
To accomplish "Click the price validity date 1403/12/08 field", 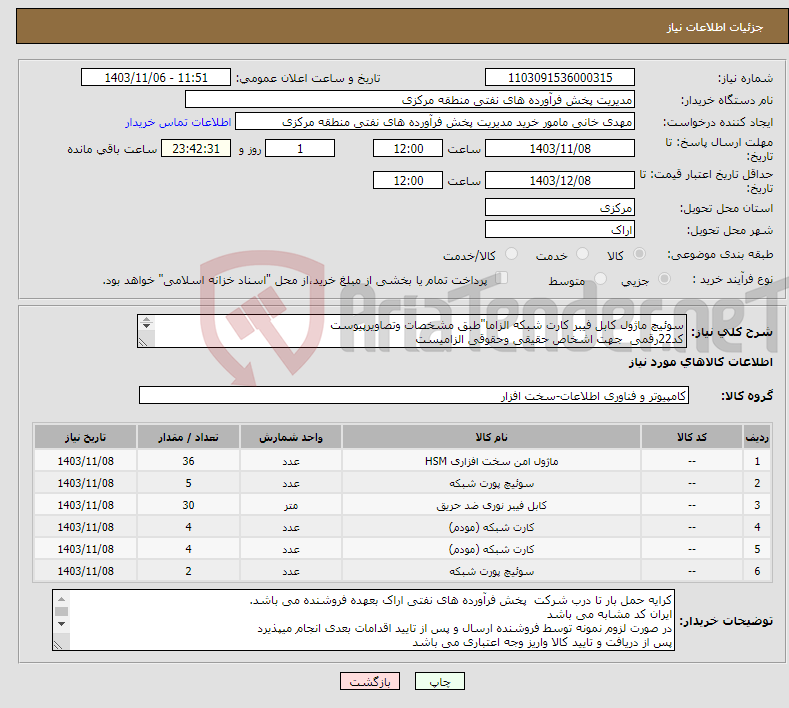I will pos(560,180).
